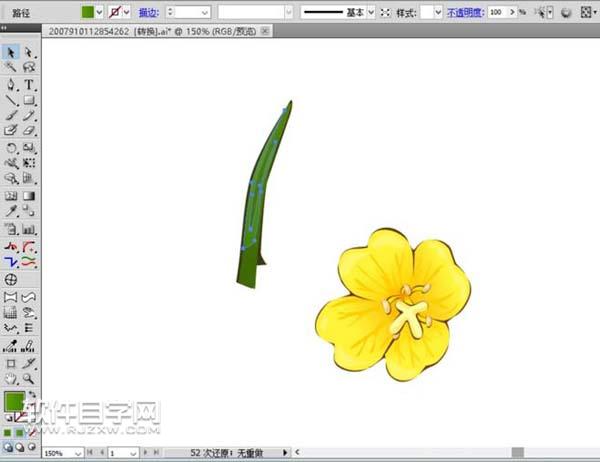The height and width of the screenshot is (462, 600).
Task: Select the Rectangle tool
Action: 29,100
